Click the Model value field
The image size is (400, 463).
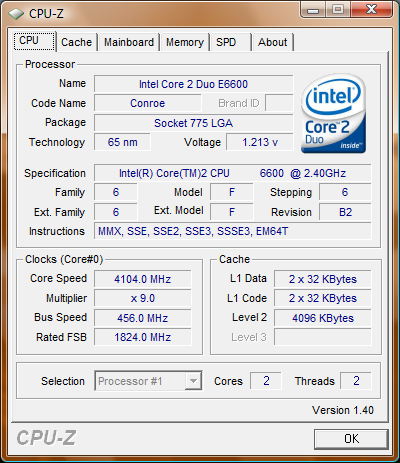pyautogui.click(x=232, y=192)
